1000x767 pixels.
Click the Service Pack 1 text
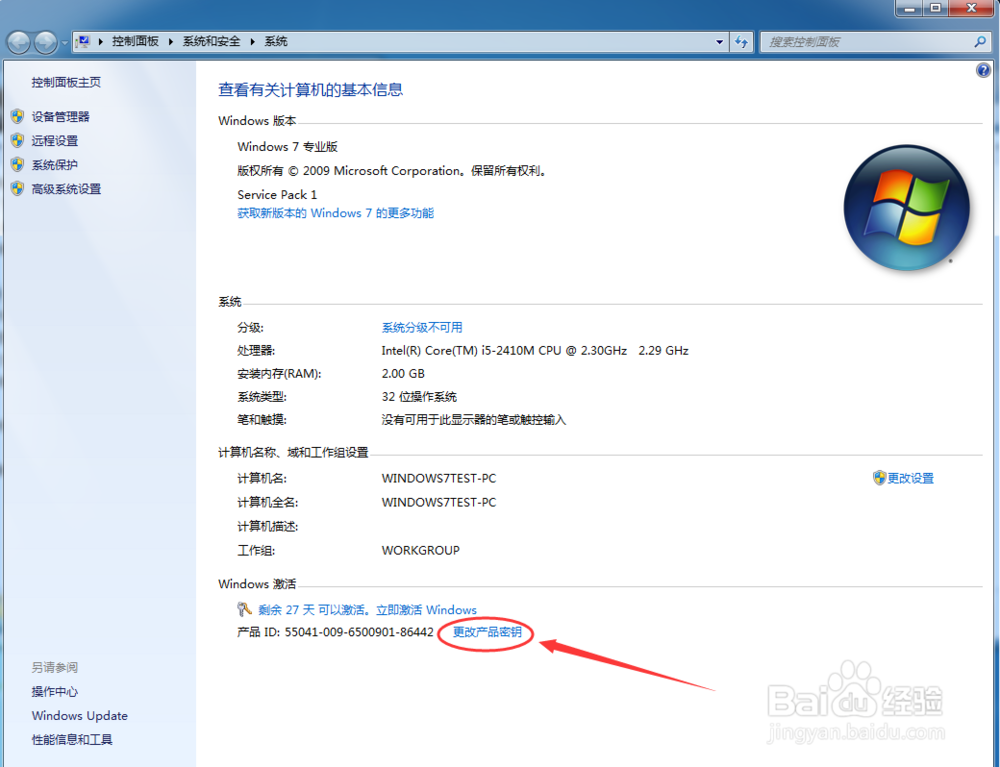[x=277, y=195]
